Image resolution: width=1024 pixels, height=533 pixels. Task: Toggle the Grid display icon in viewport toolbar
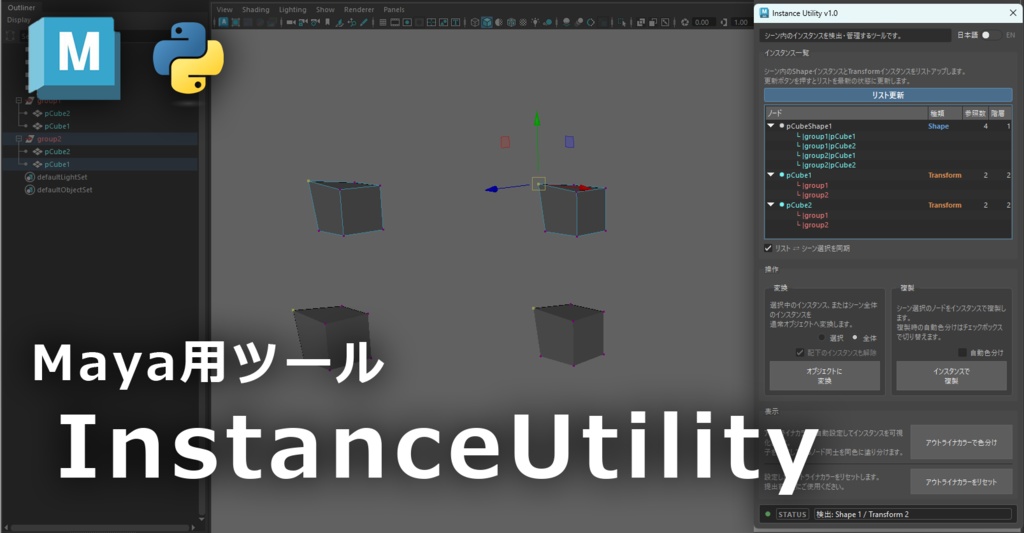point(383,22)
